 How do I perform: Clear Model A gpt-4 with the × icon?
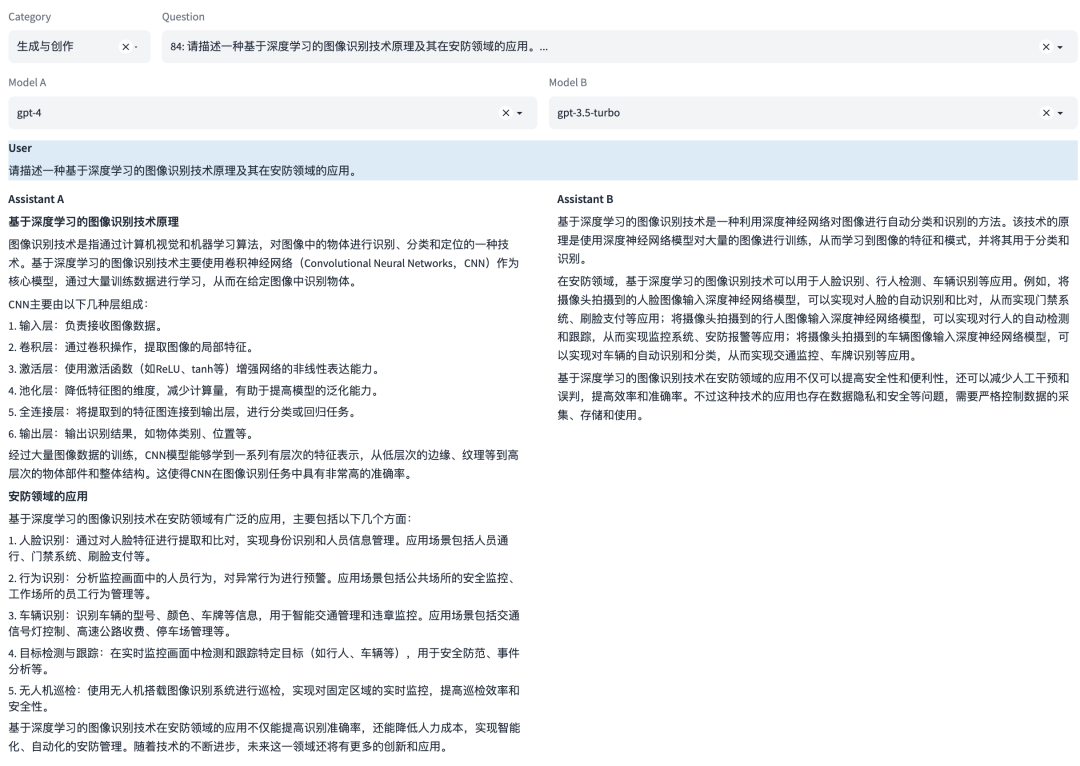click(508, 112)
